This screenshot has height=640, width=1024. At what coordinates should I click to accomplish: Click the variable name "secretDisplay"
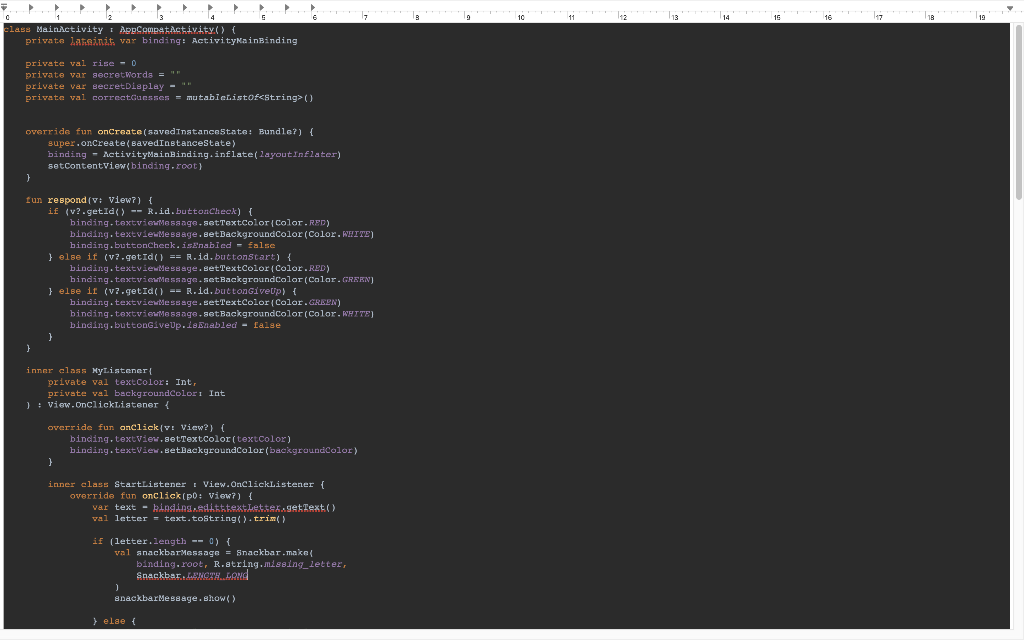(x=128, y=86)
